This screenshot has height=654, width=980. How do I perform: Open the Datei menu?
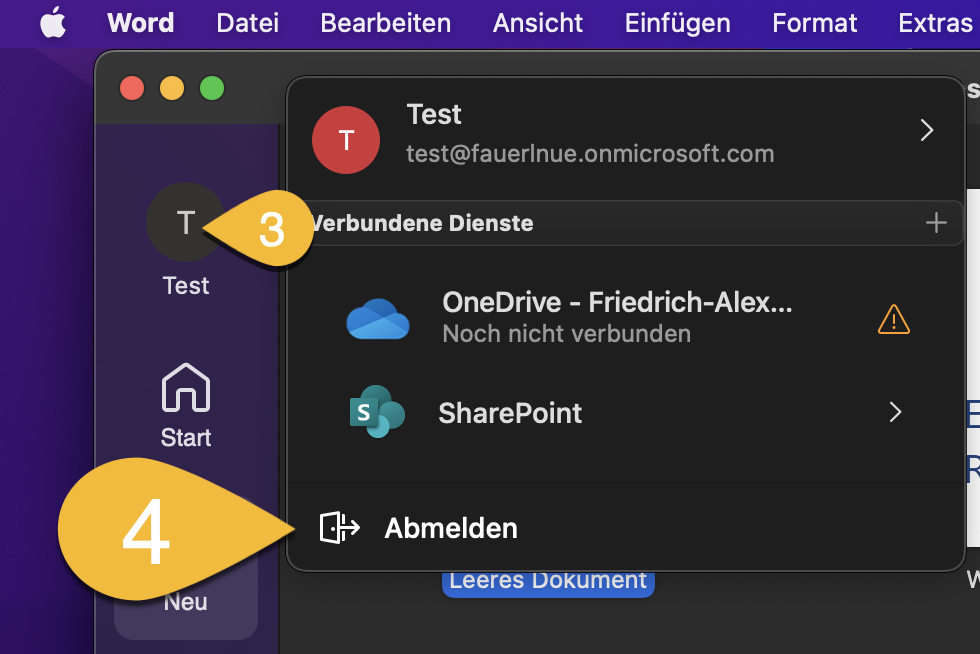(247, 23)
